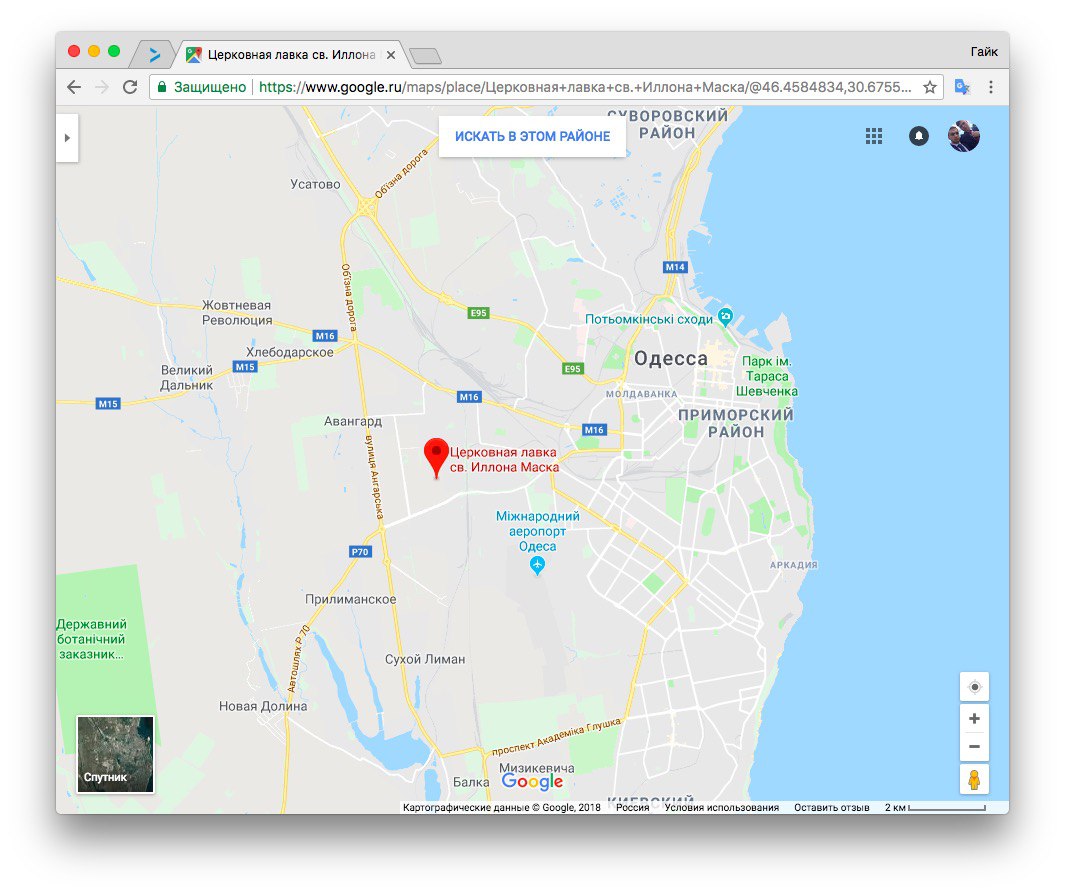Click the 2 км scale bar

[935, 808]
